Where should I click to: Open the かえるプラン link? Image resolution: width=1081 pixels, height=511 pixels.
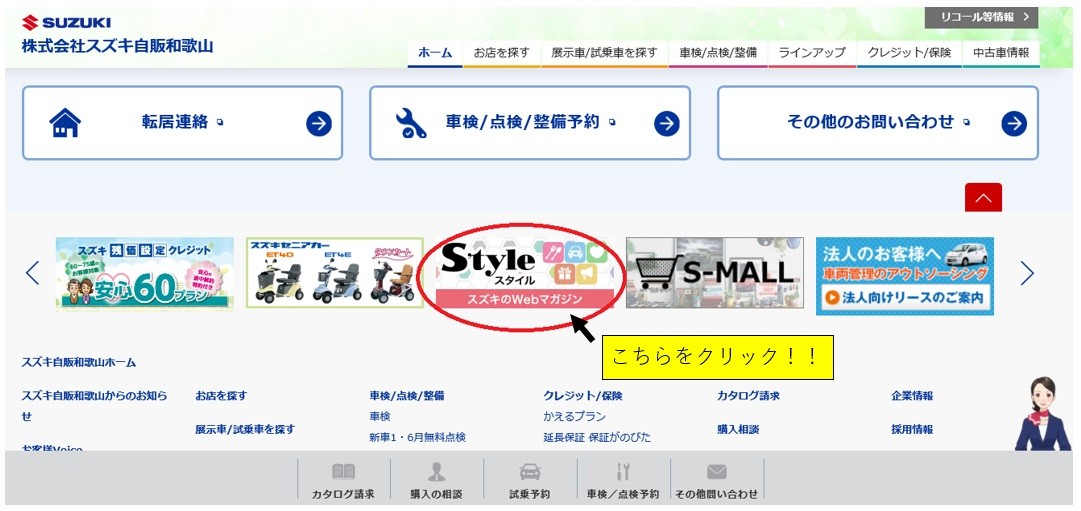574,417
